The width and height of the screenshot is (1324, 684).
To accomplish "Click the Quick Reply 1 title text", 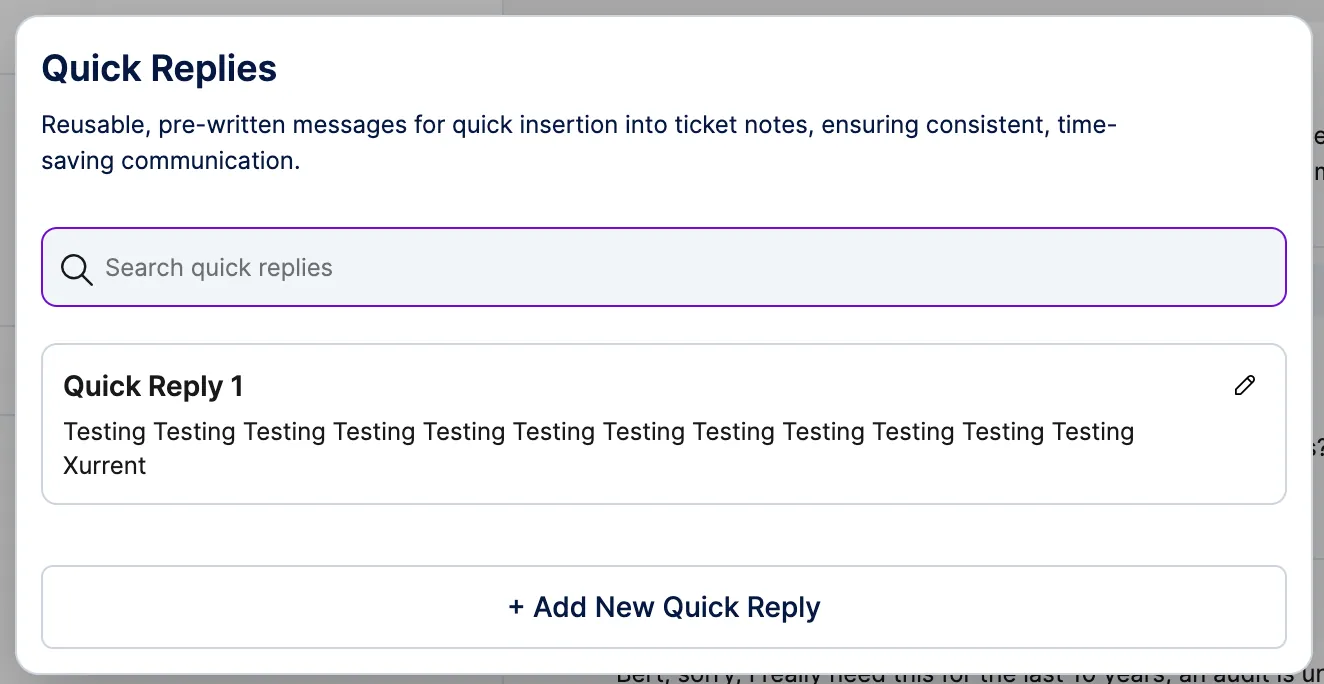I will 153,386.
